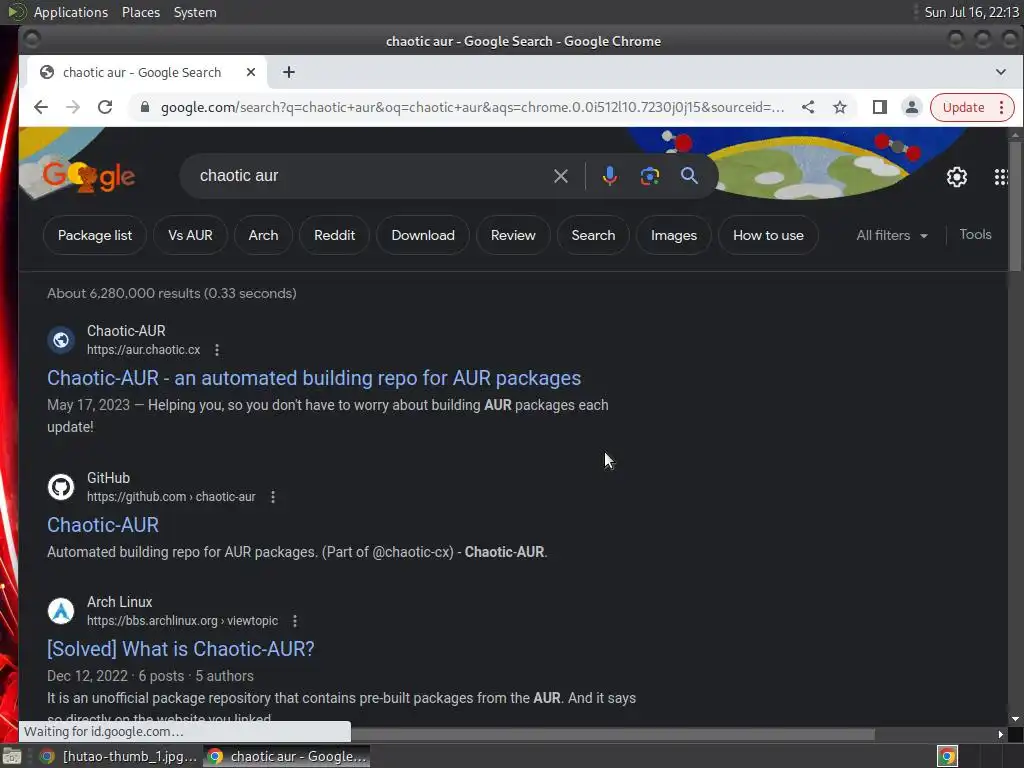This screenshot has width=1024, height=768.
Task: Select the Review filter chip
Action: click(x=513, y=235)
